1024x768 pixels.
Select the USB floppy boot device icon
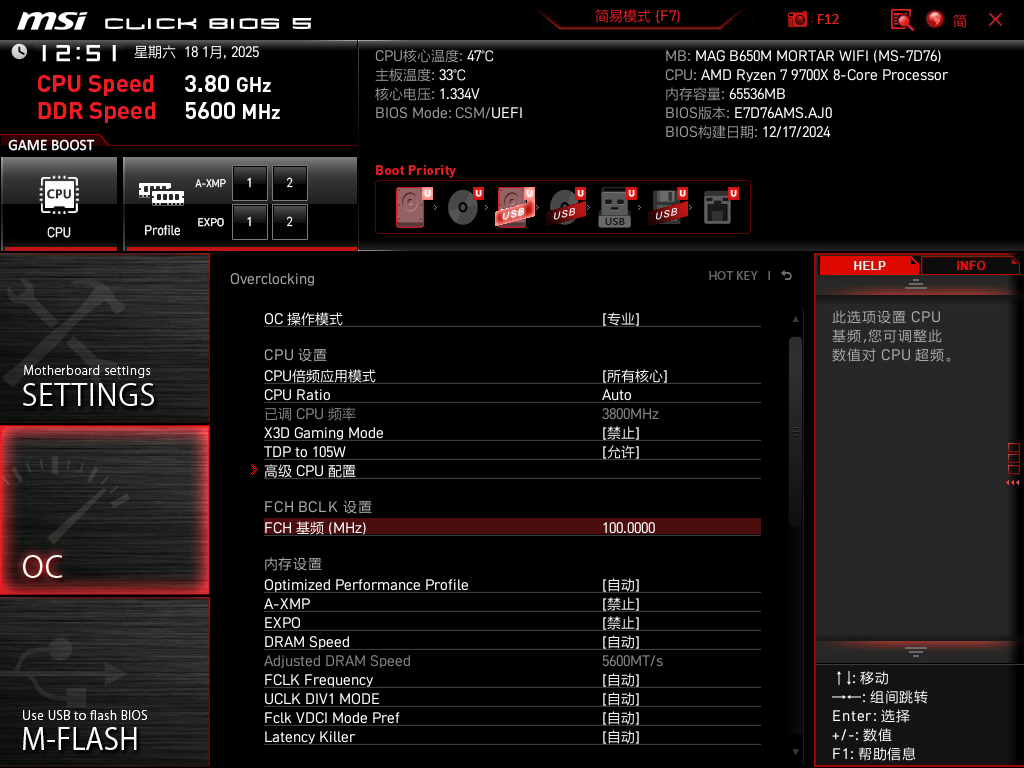(667, 207)
